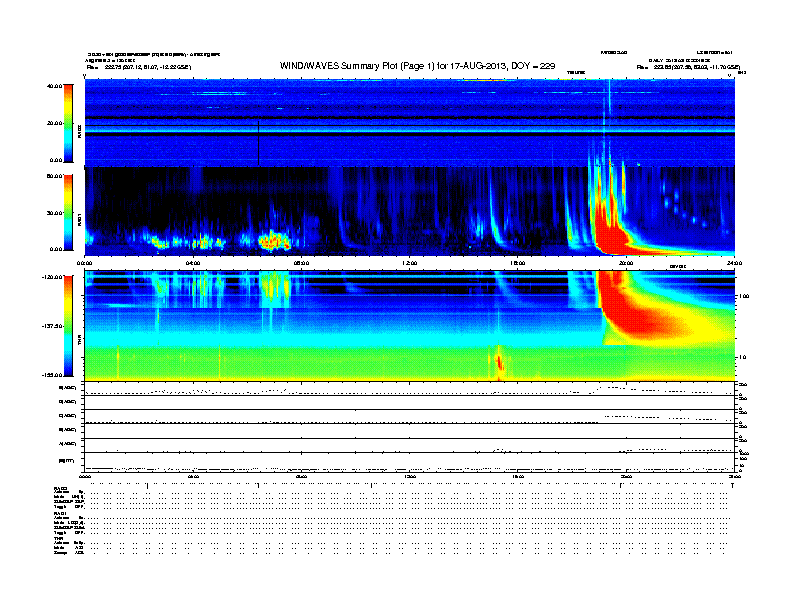Click the 100 tick label on TNR right axis
792x612 pixels.
point(743,296)
